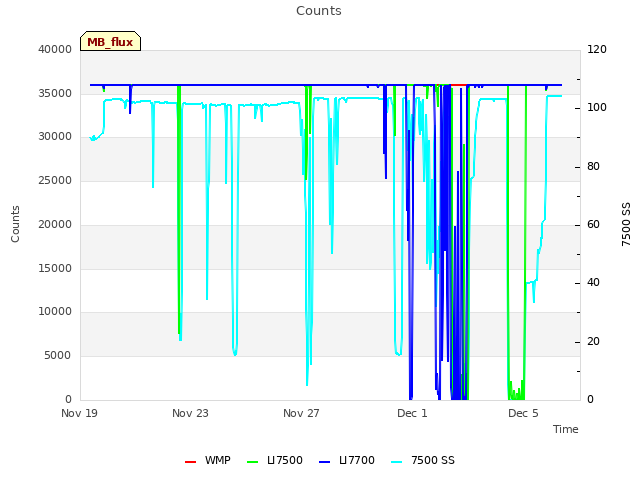Viewport: 640px width, 480px height.
Task: Click the red WMP legend swatch
Action: point(190,462)
